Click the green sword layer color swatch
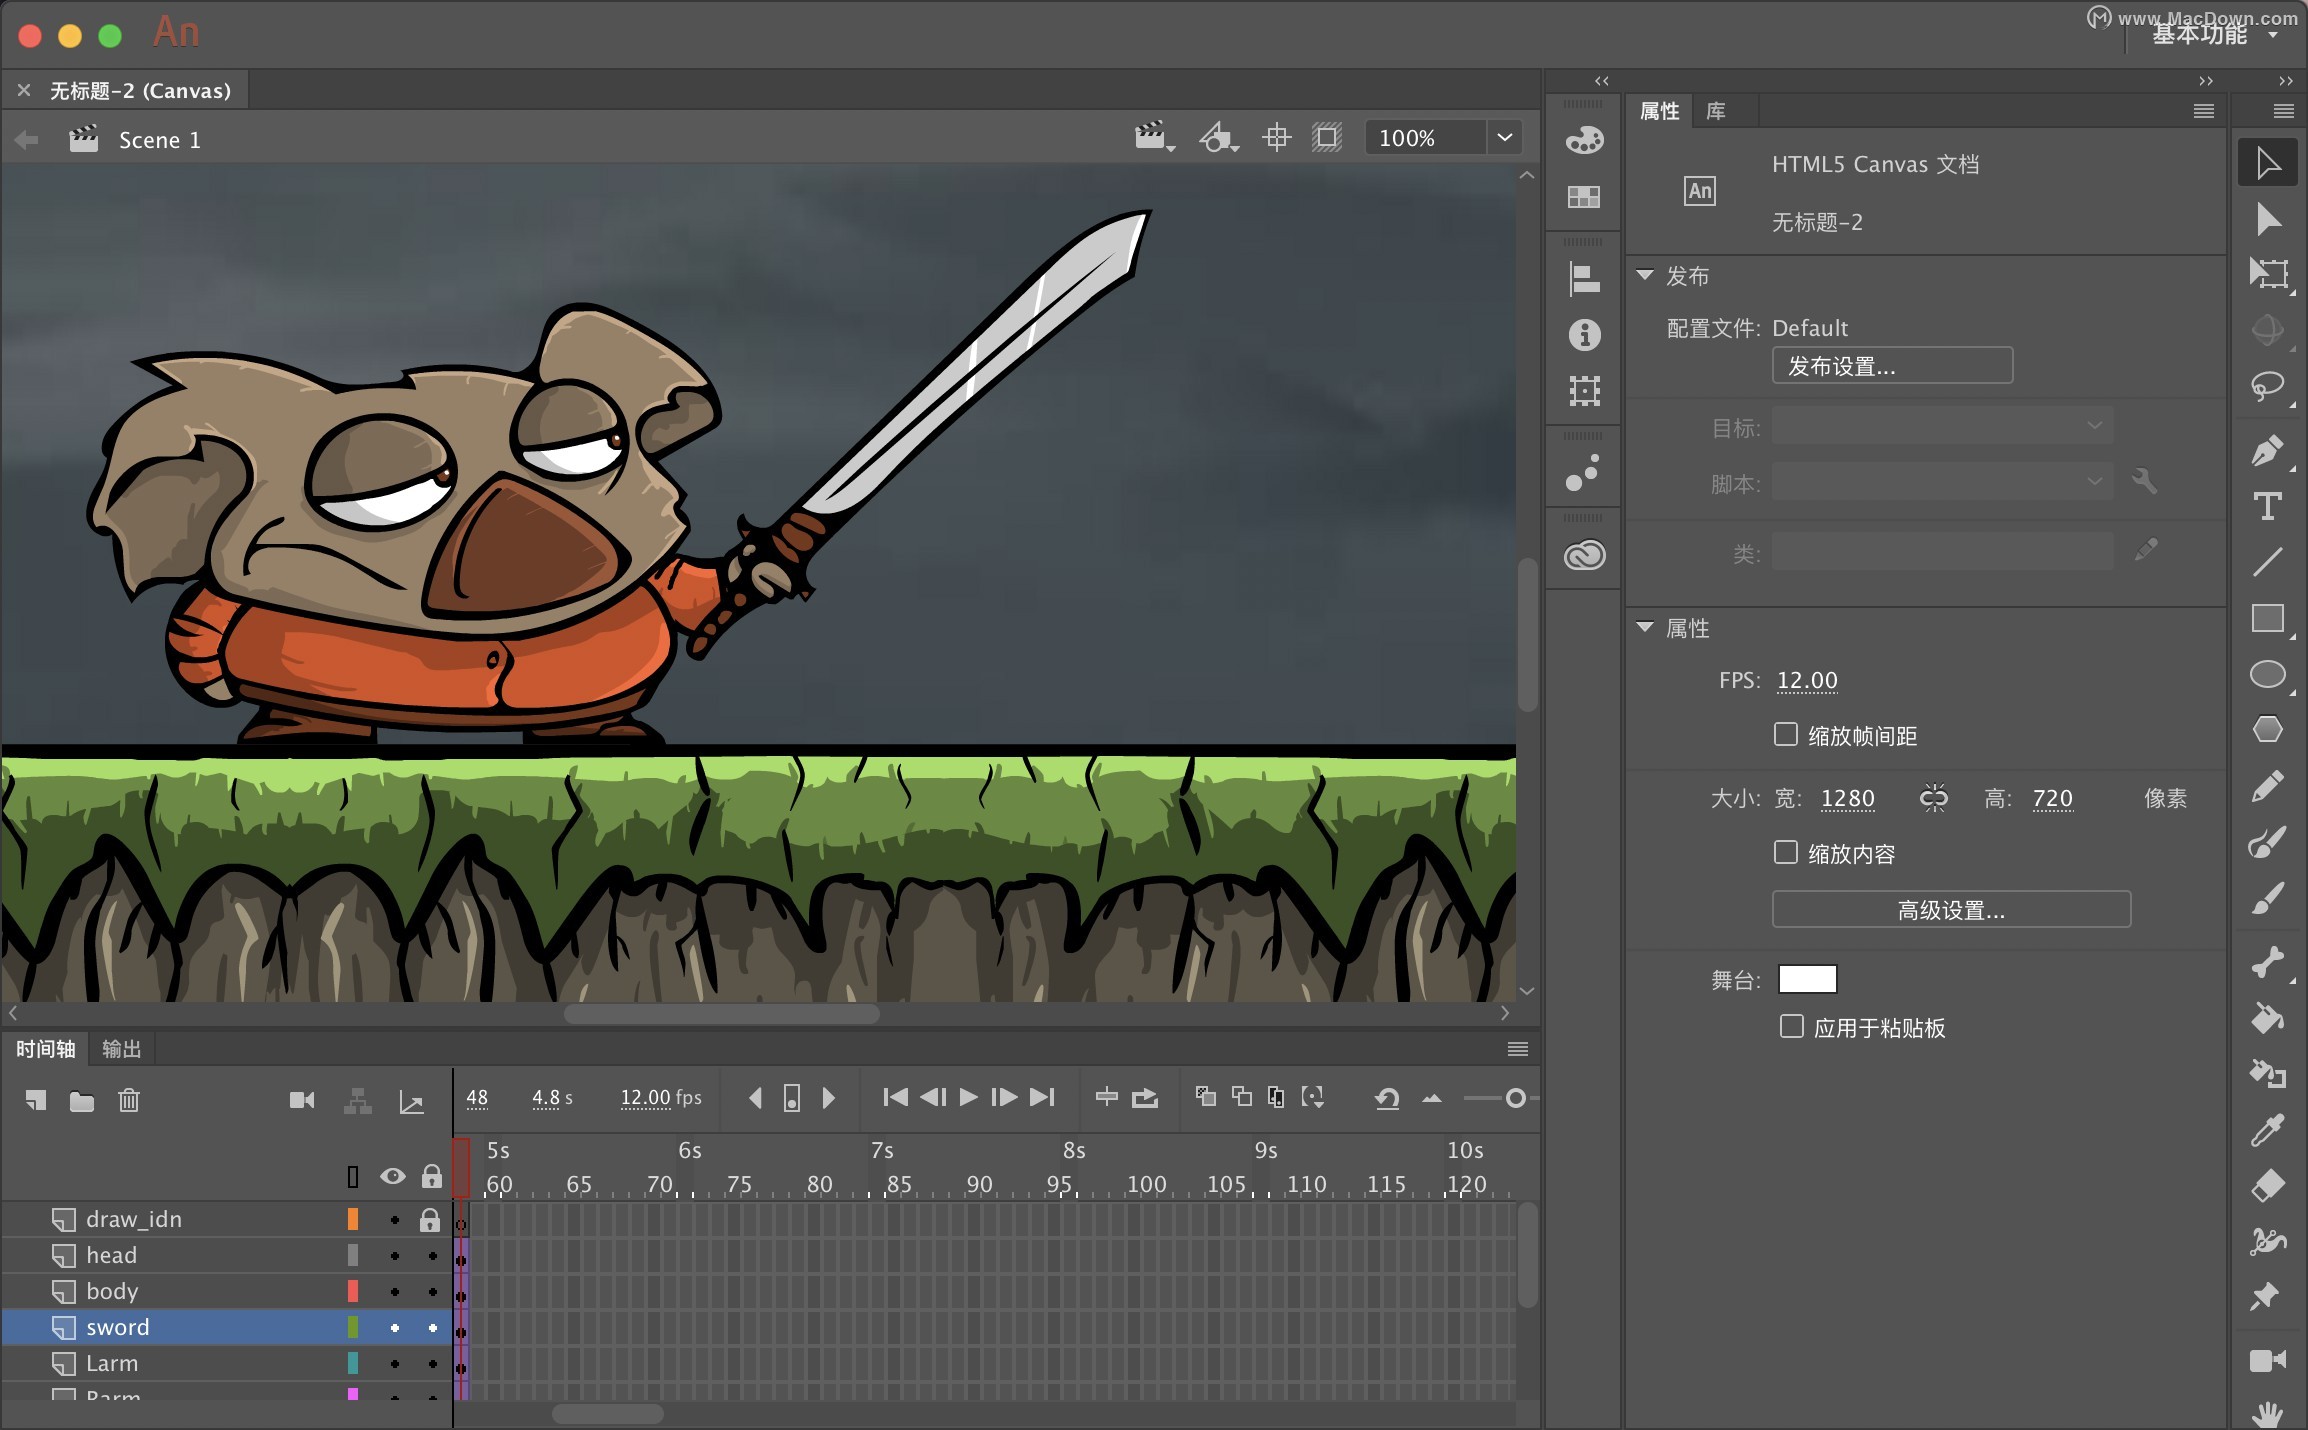 tap(353, 1327)
